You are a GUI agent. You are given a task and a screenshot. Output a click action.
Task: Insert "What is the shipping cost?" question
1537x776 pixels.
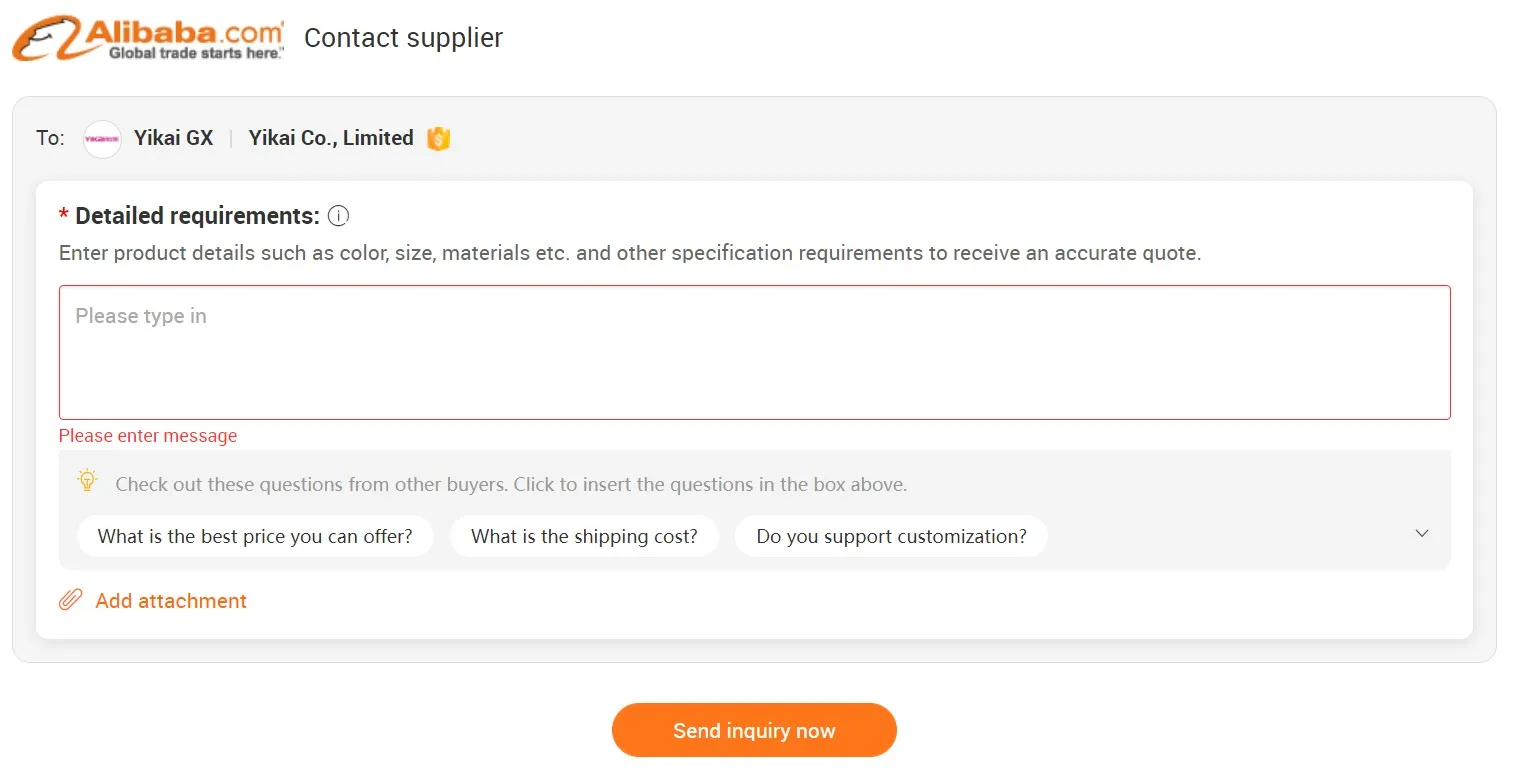coord(584,537)
